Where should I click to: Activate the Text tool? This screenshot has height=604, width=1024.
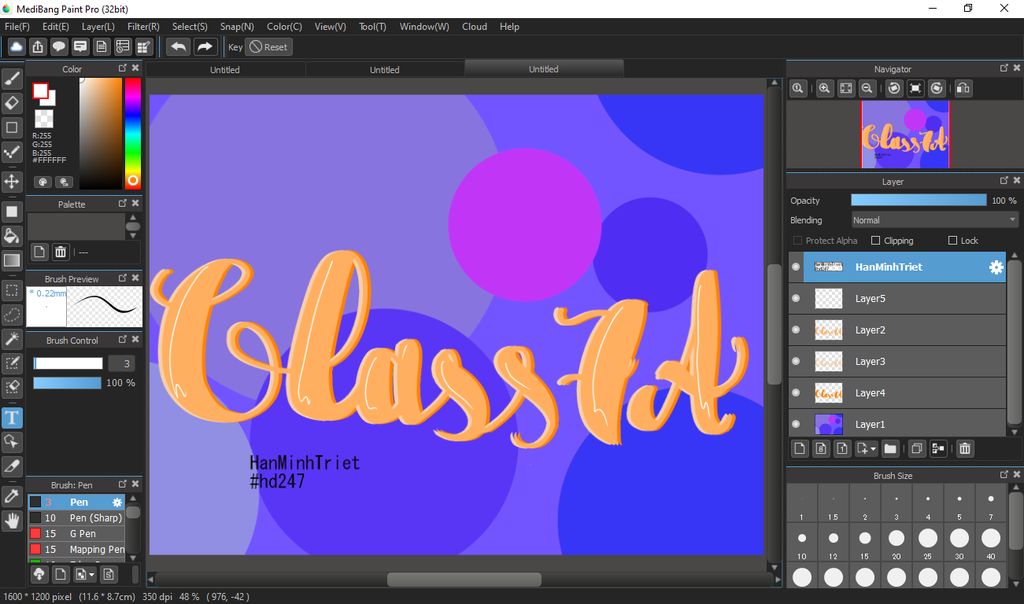point(12,418)
